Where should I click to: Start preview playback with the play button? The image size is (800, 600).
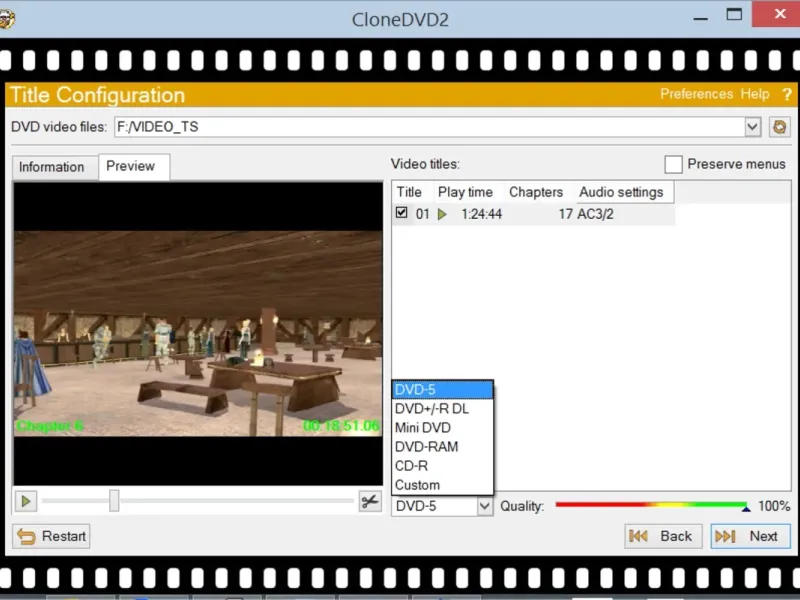pyautogui.click(x=26, y=502)
